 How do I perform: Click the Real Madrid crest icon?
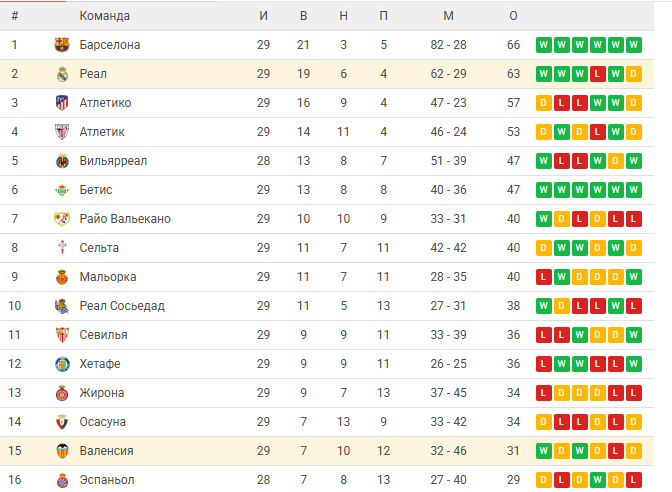click(62, 74)
